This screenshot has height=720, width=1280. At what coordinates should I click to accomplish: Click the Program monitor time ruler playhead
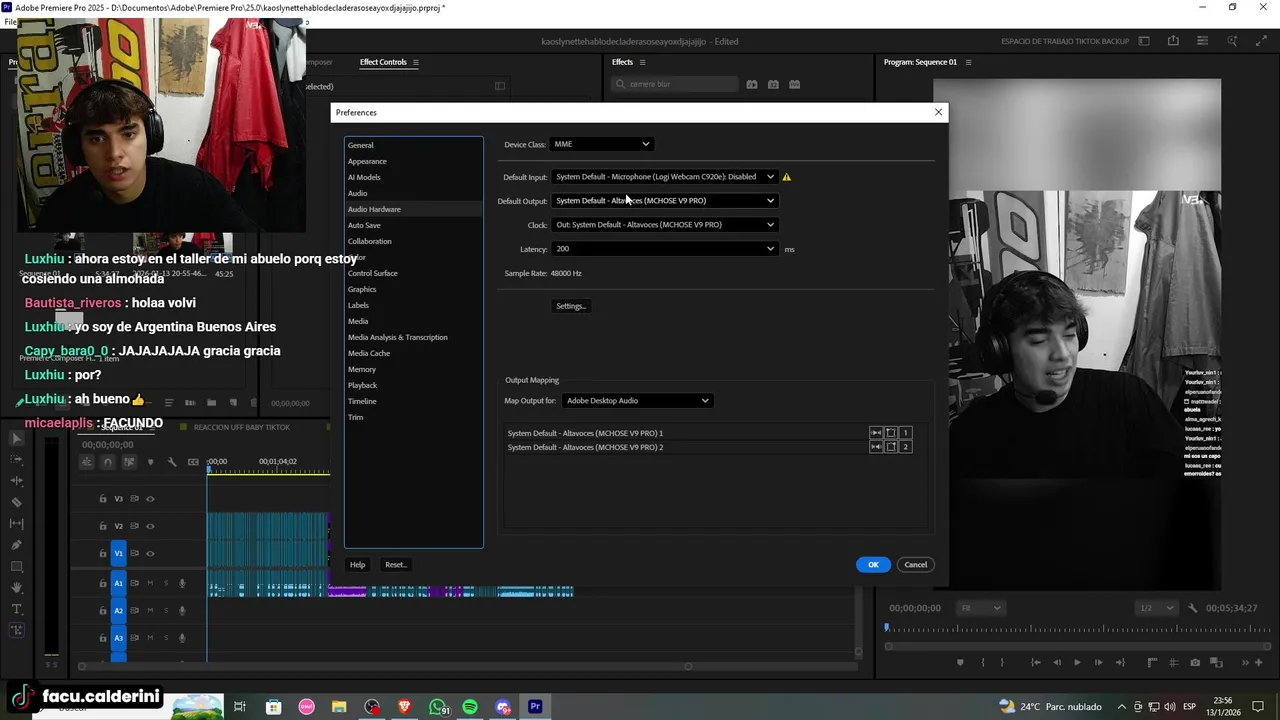[x=886, y=628]
